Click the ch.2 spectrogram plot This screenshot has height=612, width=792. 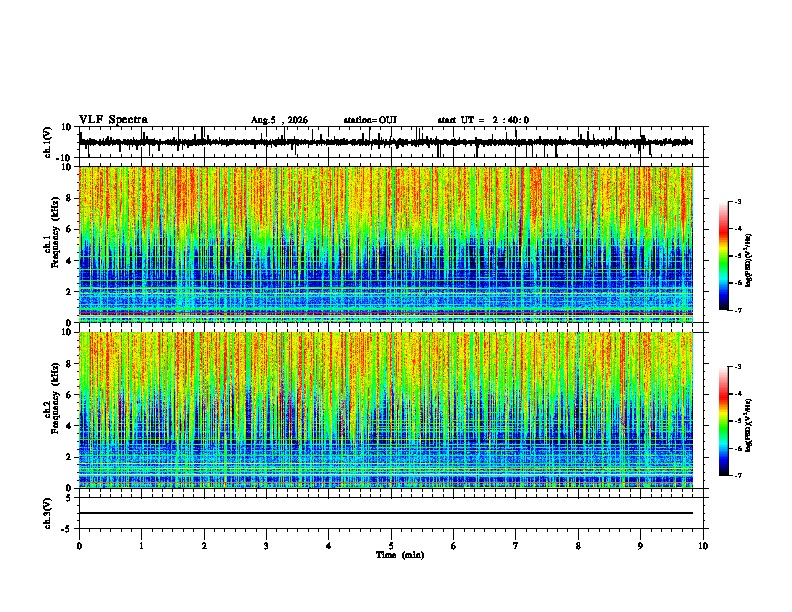(386, 410)
